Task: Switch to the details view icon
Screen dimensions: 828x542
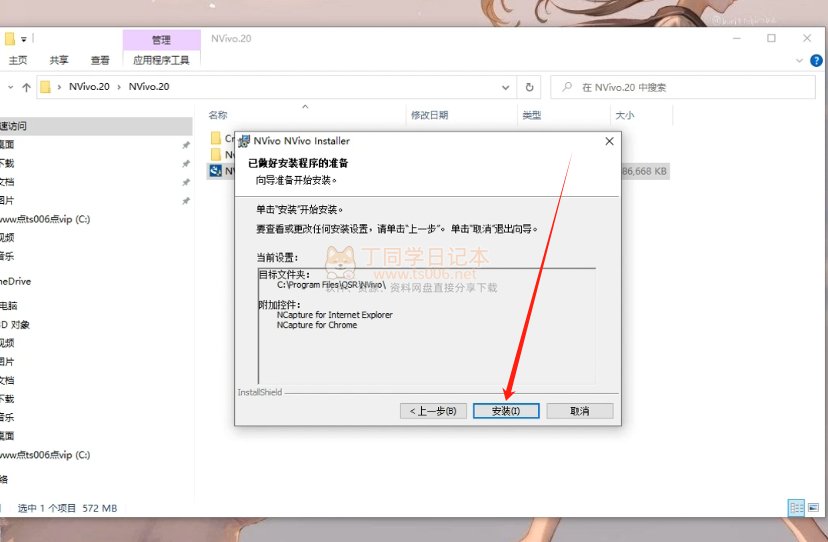Action: pyautogui.click(x=795, y=508)
